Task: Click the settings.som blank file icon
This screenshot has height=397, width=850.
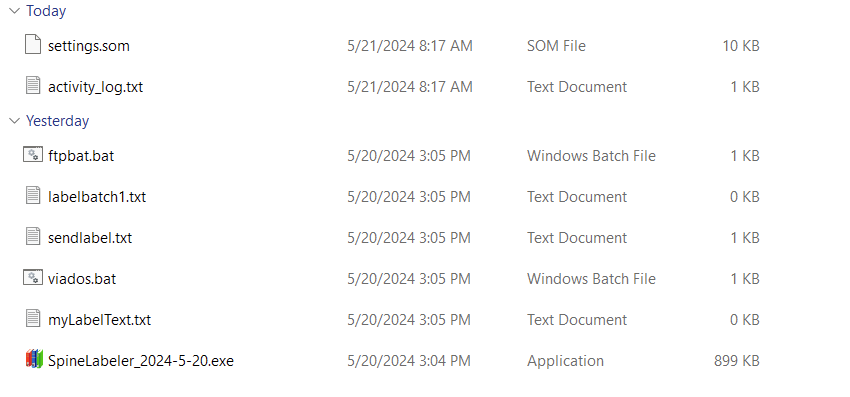Action: pyautogui.click(x=33, y=44)
